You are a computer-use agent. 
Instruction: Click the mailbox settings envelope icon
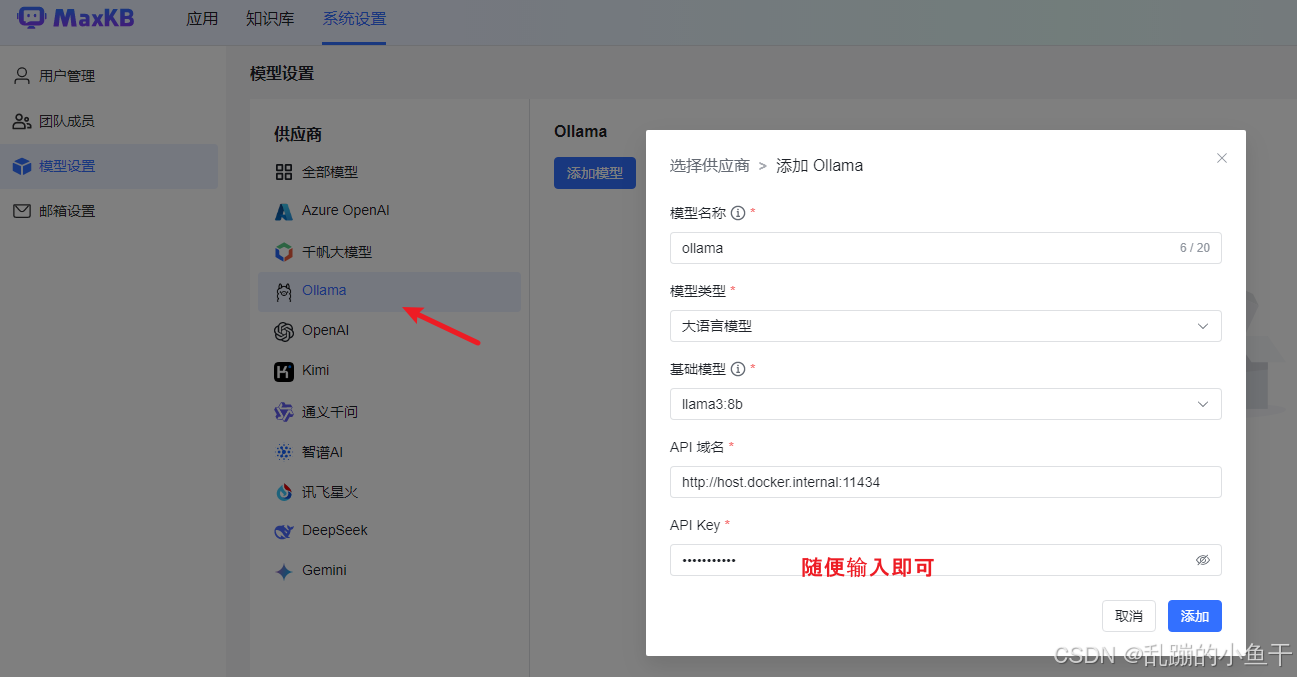click(x=22, y=211)
